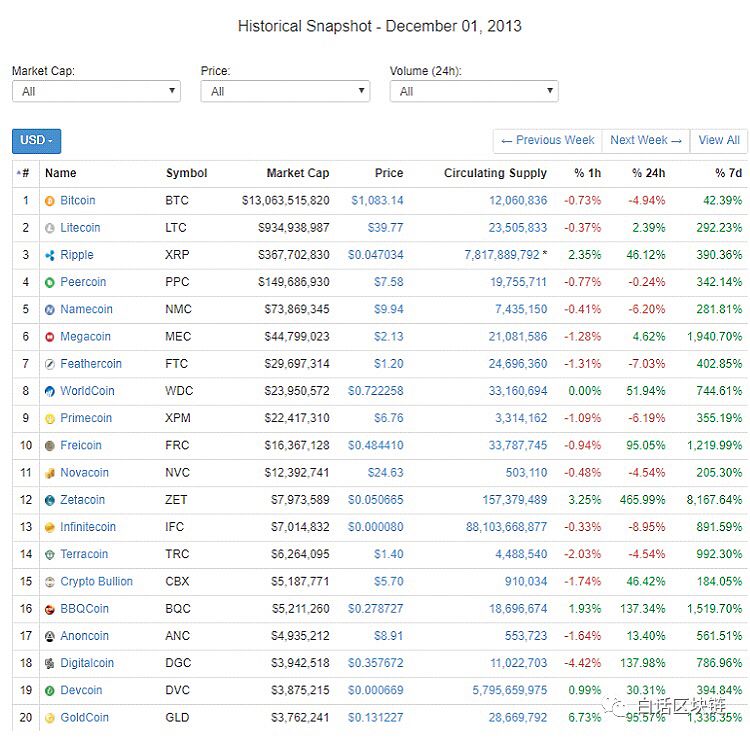
Task: Open the Litecoin name link
Action: pos(80,228)
